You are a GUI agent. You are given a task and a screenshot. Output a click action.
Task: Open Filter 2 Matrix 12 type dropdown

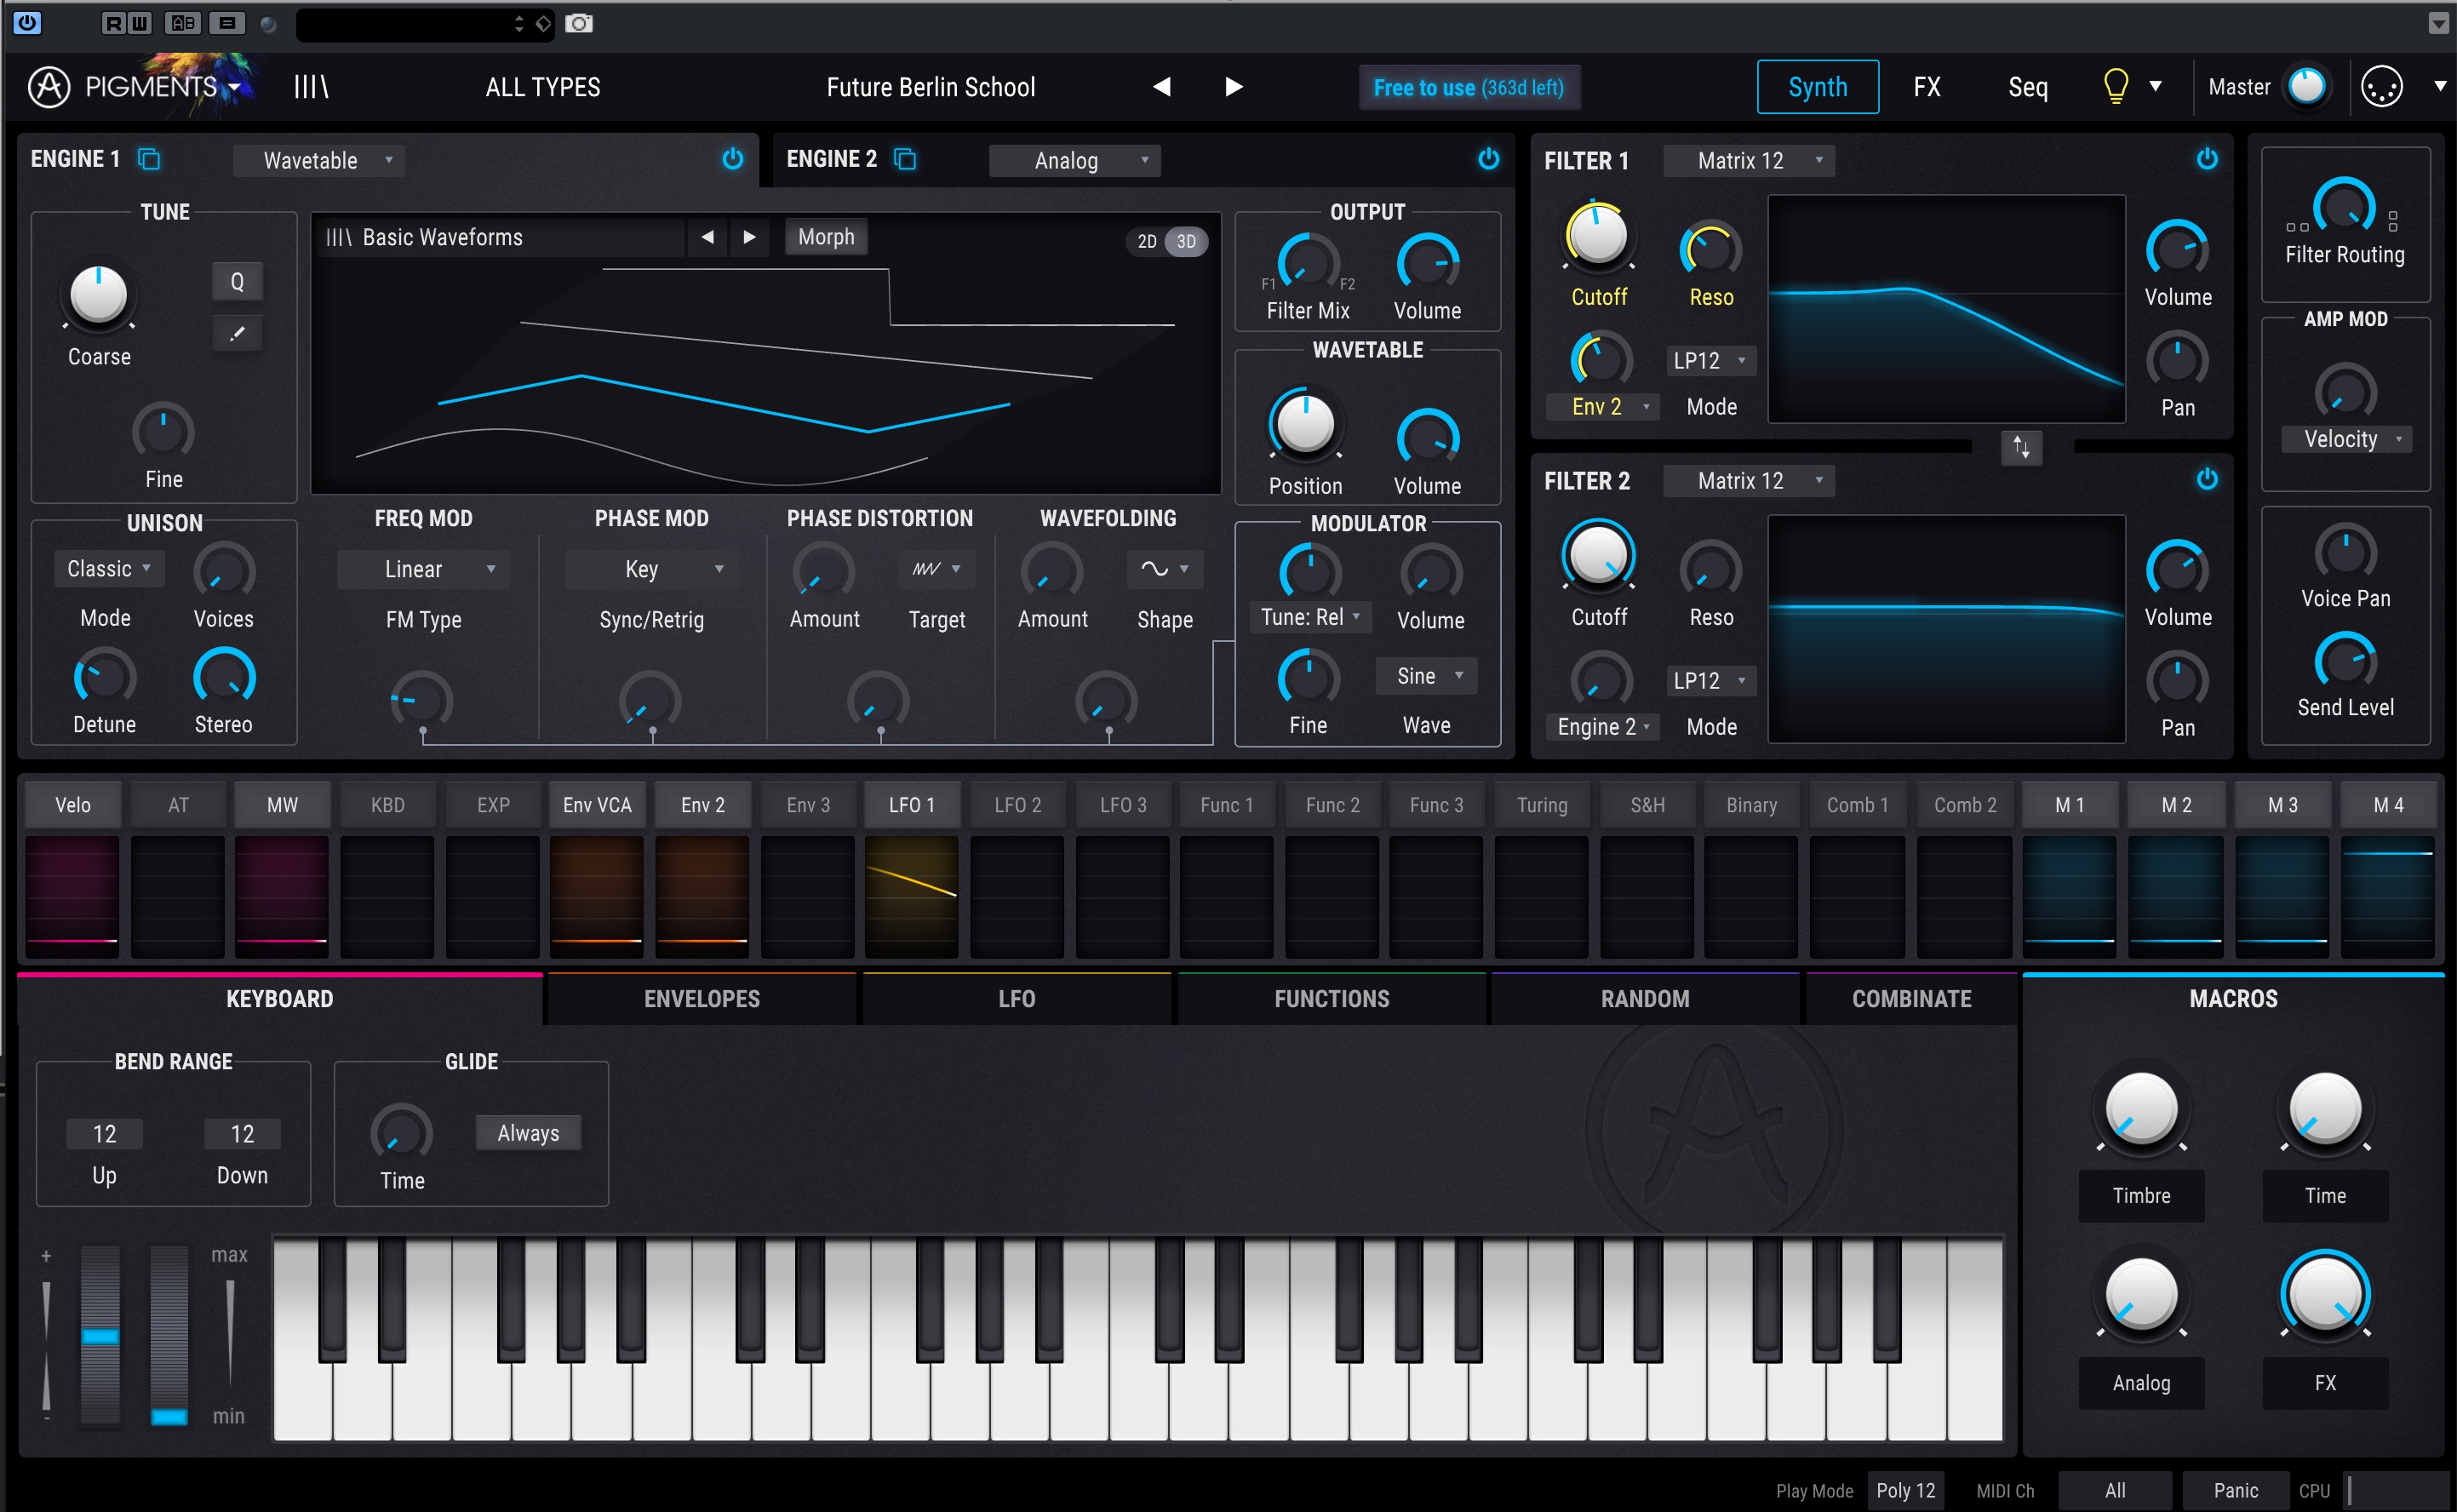(x=1749, y=480)
